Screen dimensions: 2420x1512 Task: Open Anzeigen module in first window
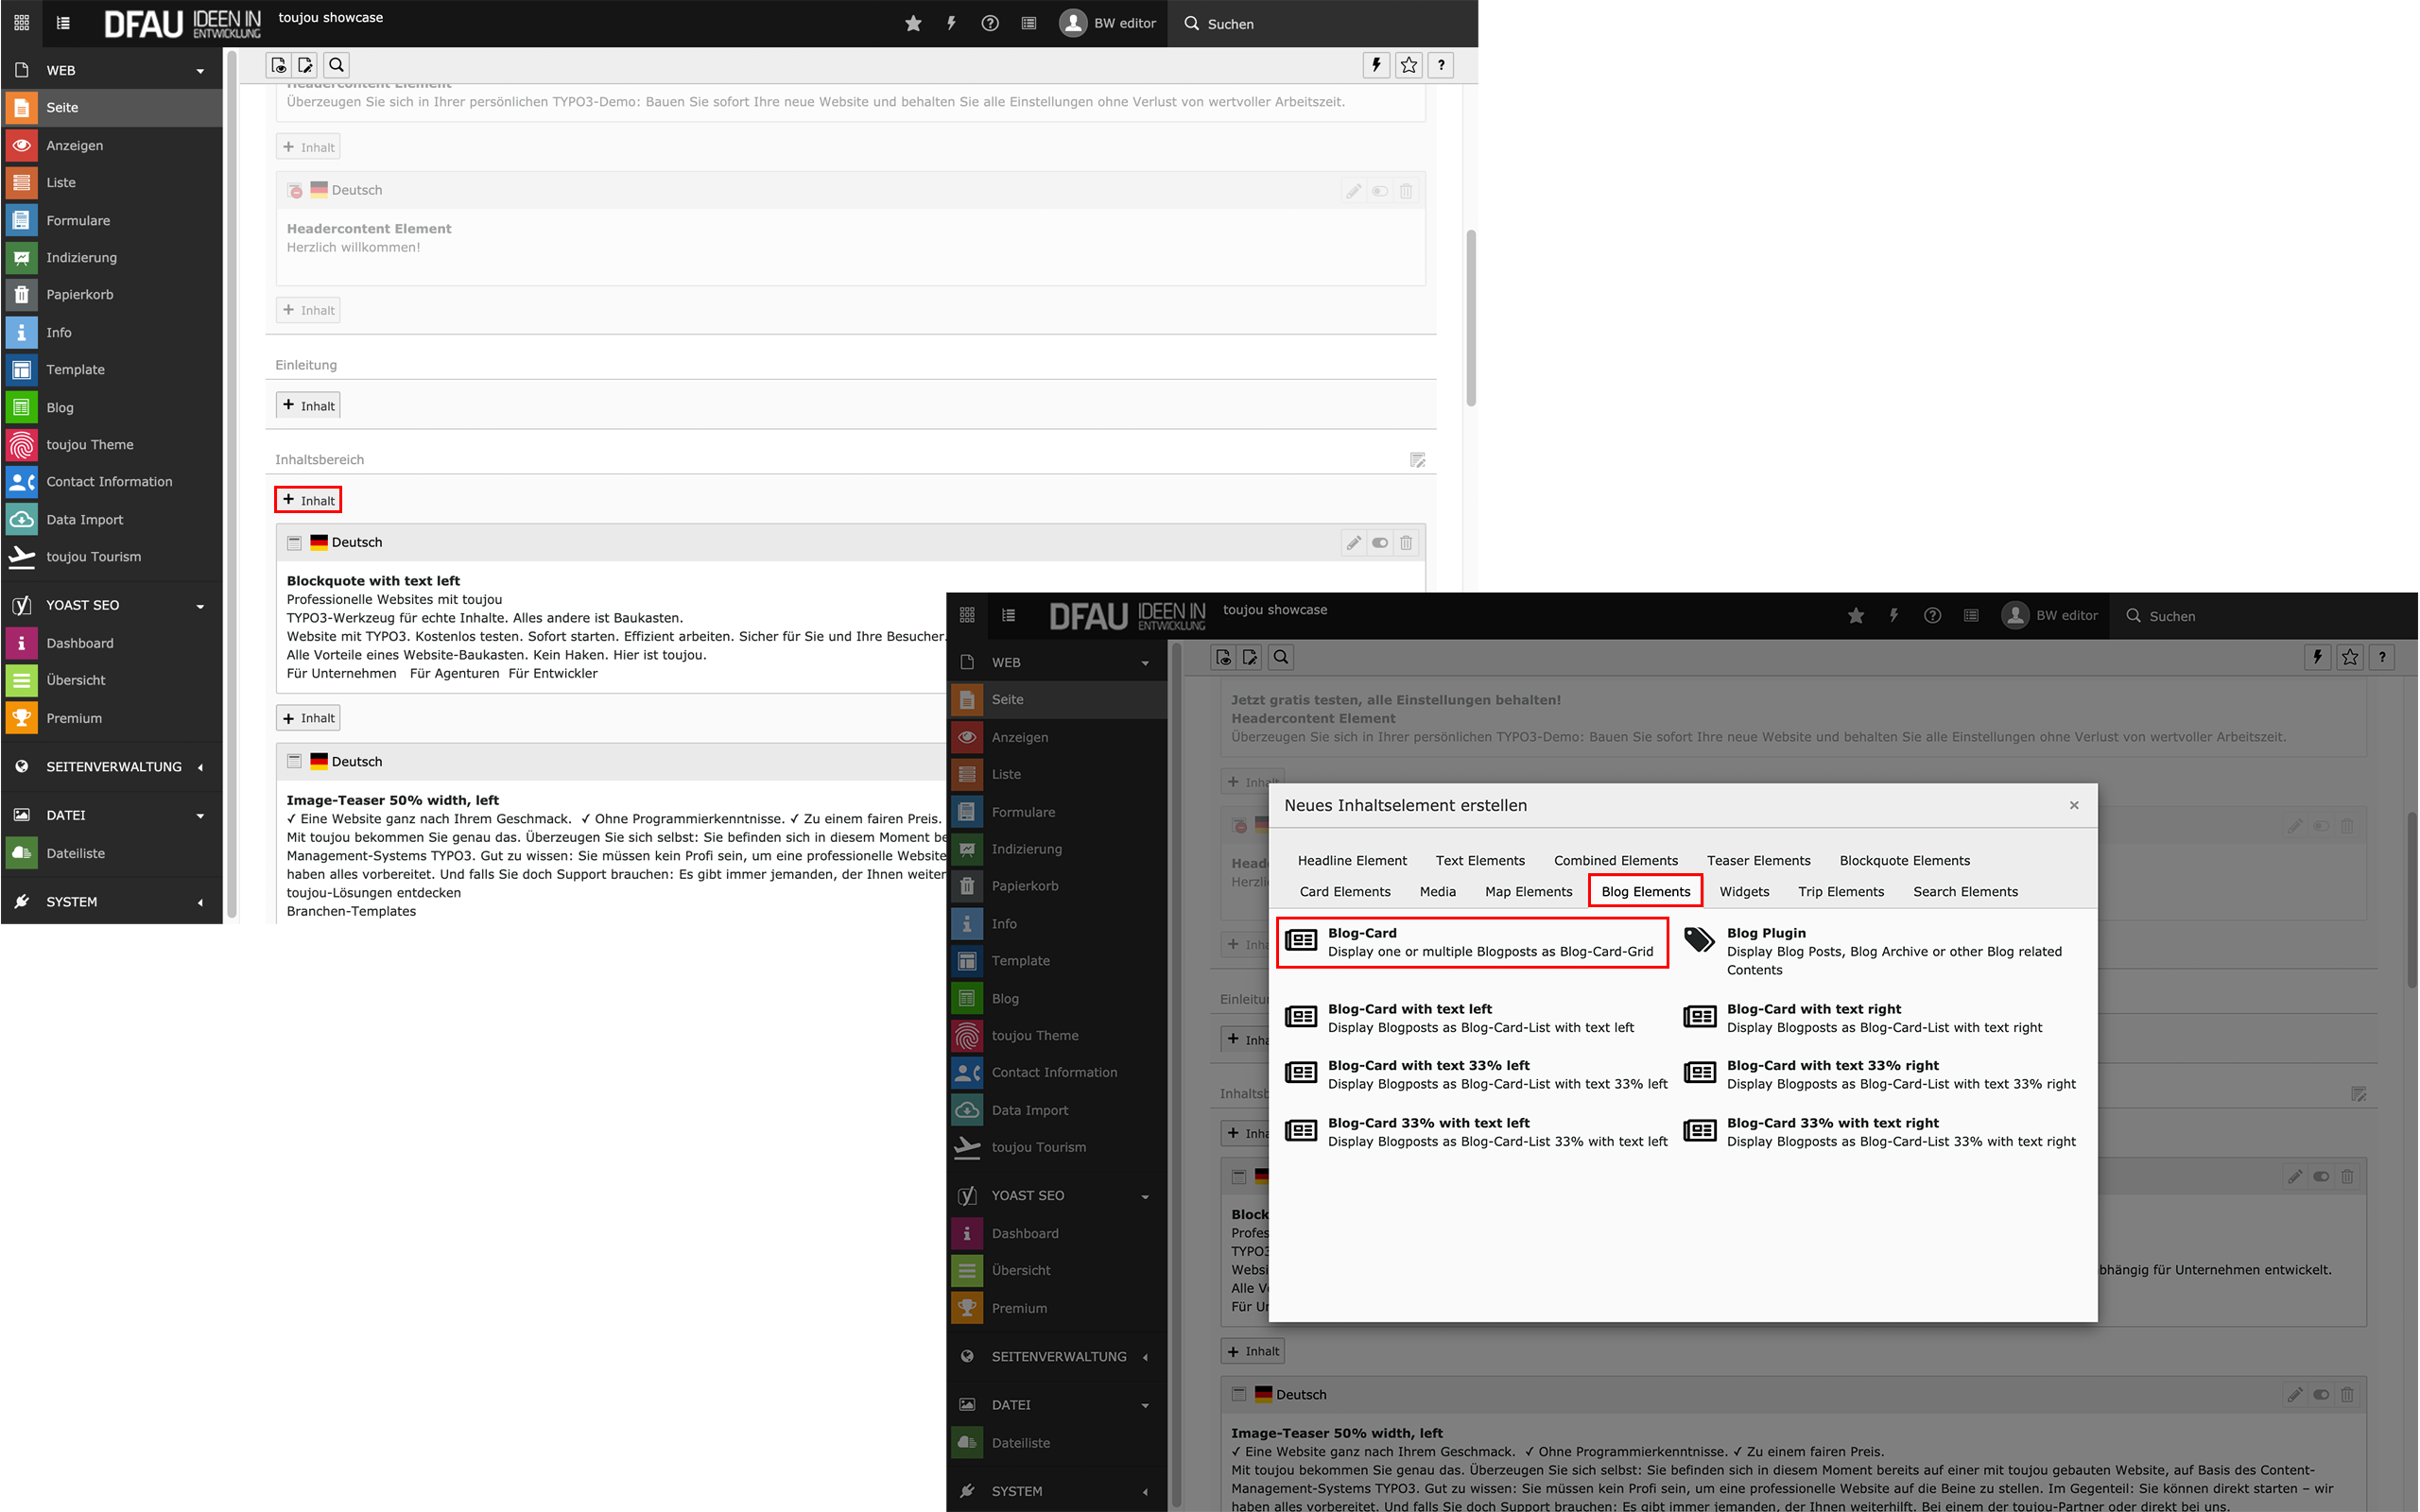[112, 145]
